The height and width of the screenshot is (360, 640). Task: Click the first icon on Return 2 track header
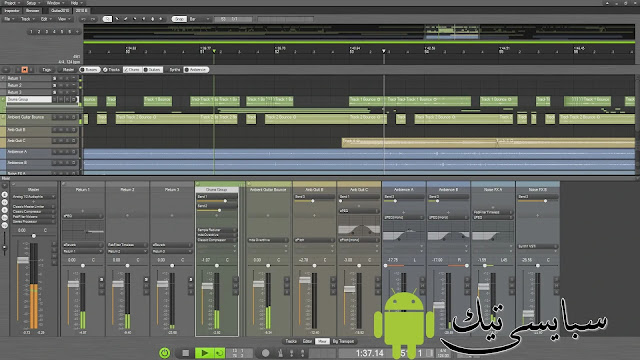[x=54, y=85]
